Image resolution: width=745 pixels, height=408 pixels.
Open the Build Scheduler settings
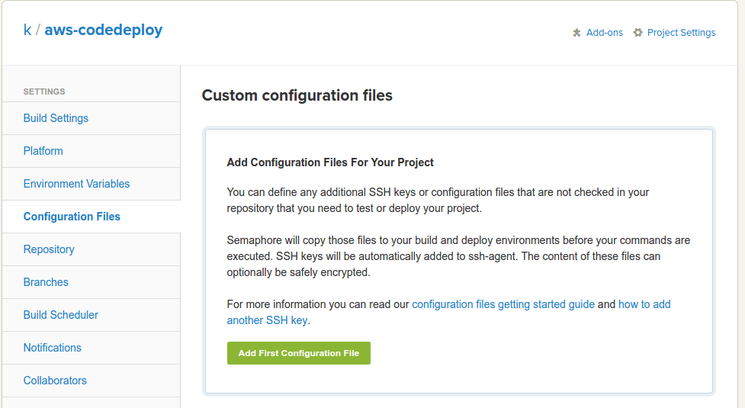[x=61, y=315]
